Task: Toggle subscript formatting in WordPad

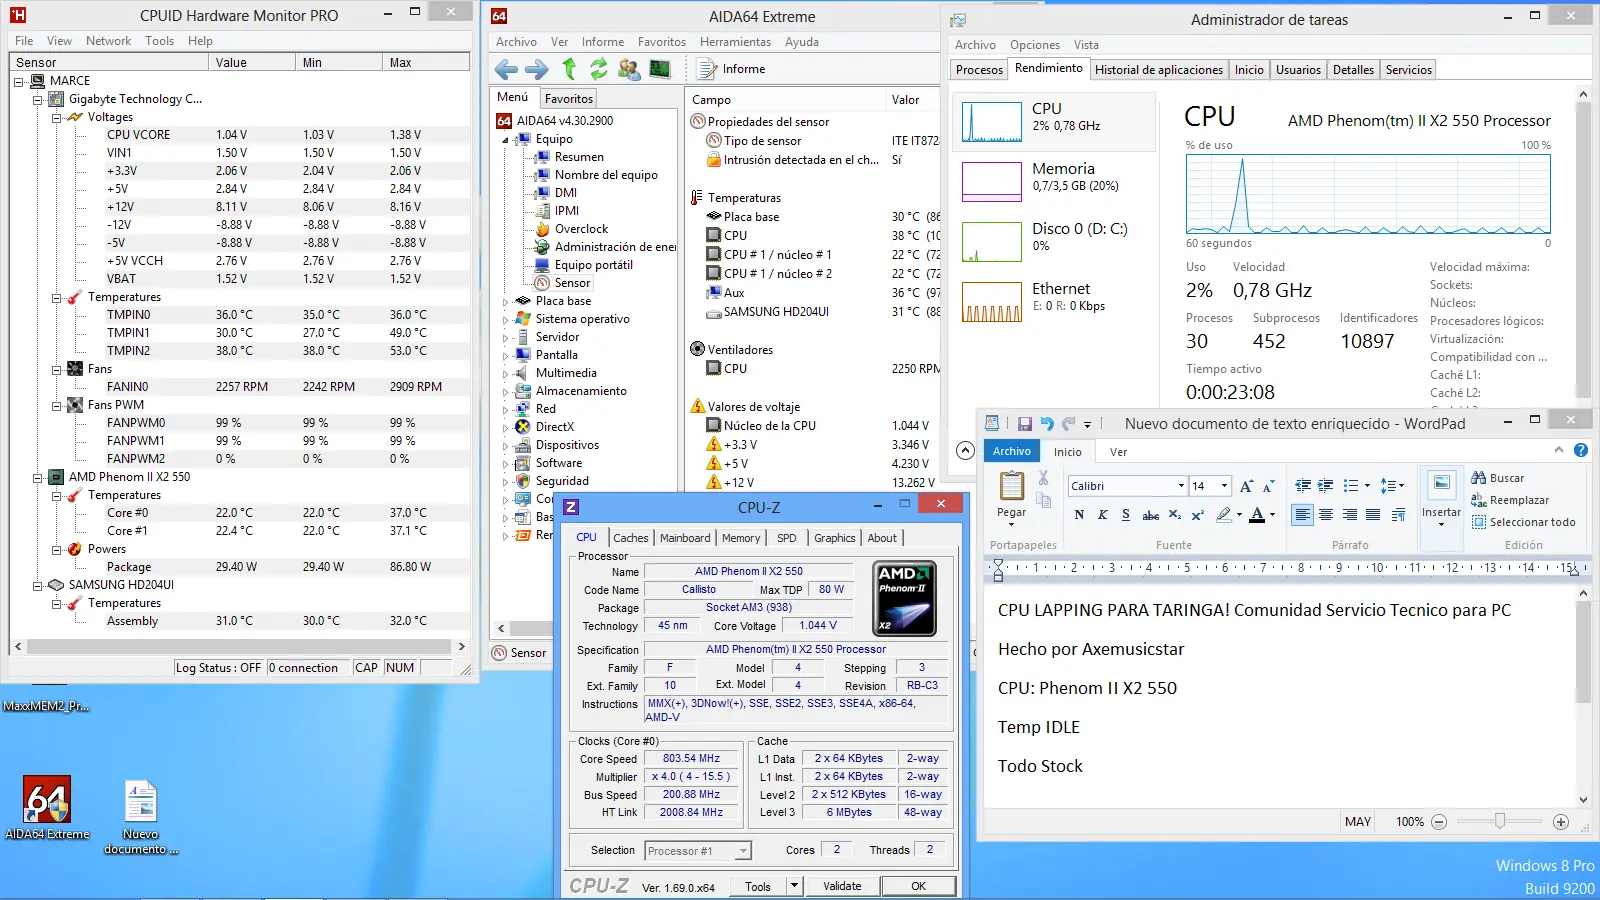Action: click(1175, 514)
